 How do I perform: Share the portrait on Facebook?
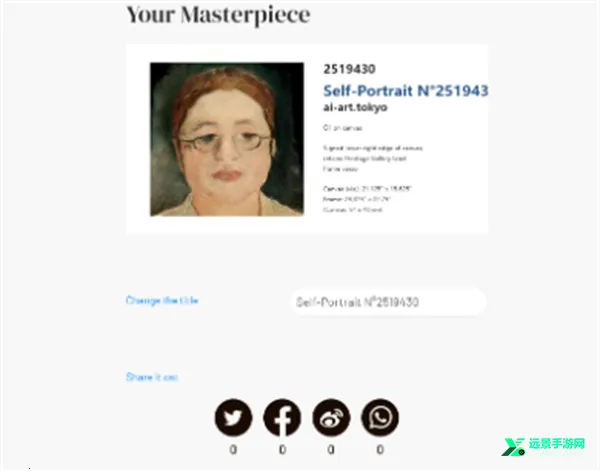(282, 417)
